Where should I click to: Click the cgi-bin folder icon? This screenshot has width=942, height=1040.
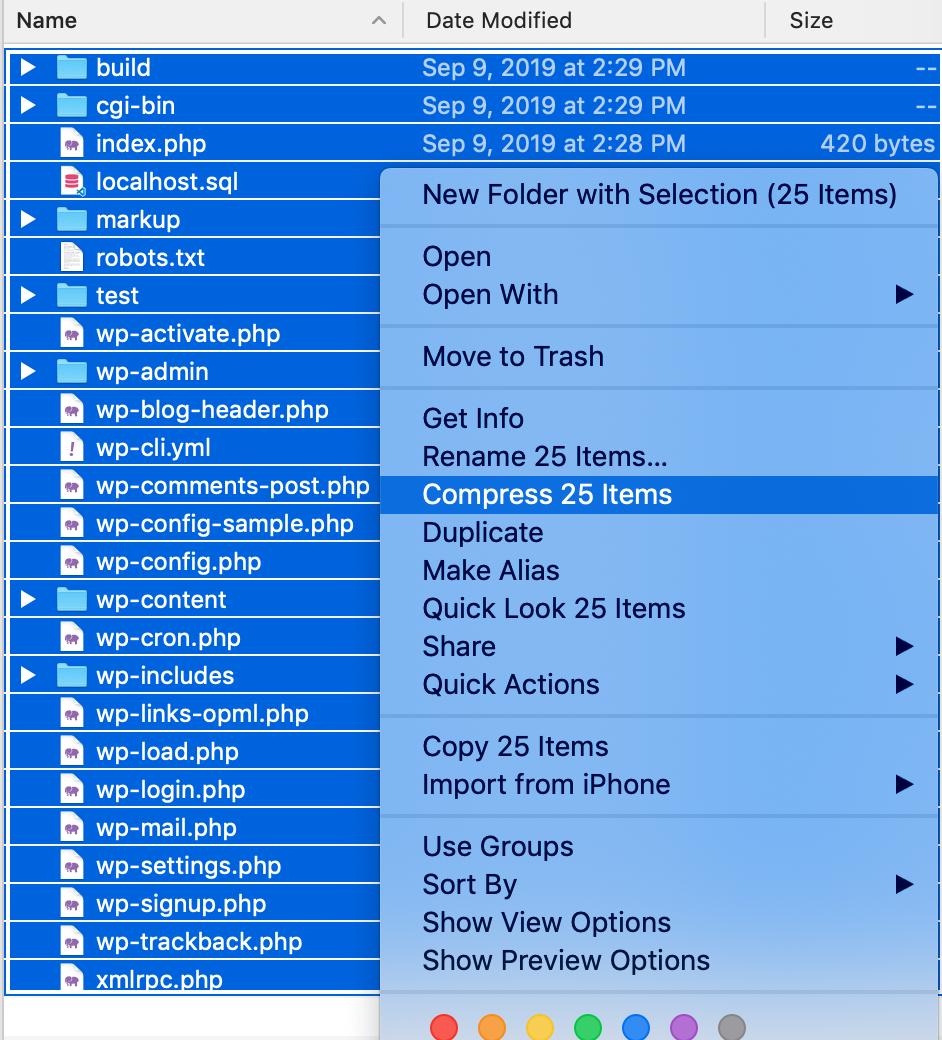pyautogui.click(x=72, y=105)
